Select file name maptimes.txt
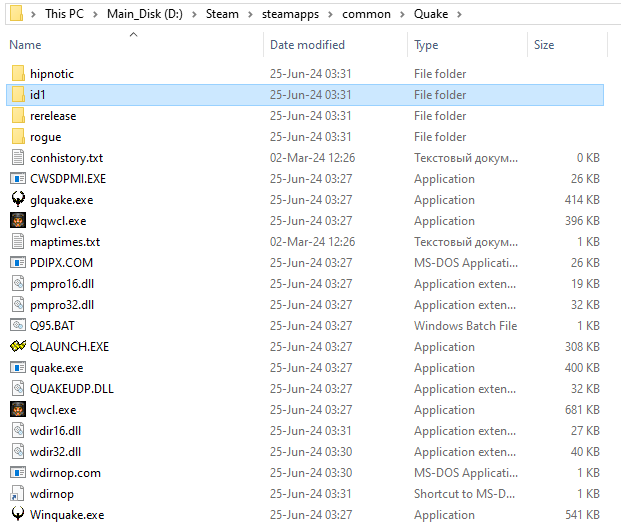The height and width of the screenshot is (531, 621). [65, 242]
